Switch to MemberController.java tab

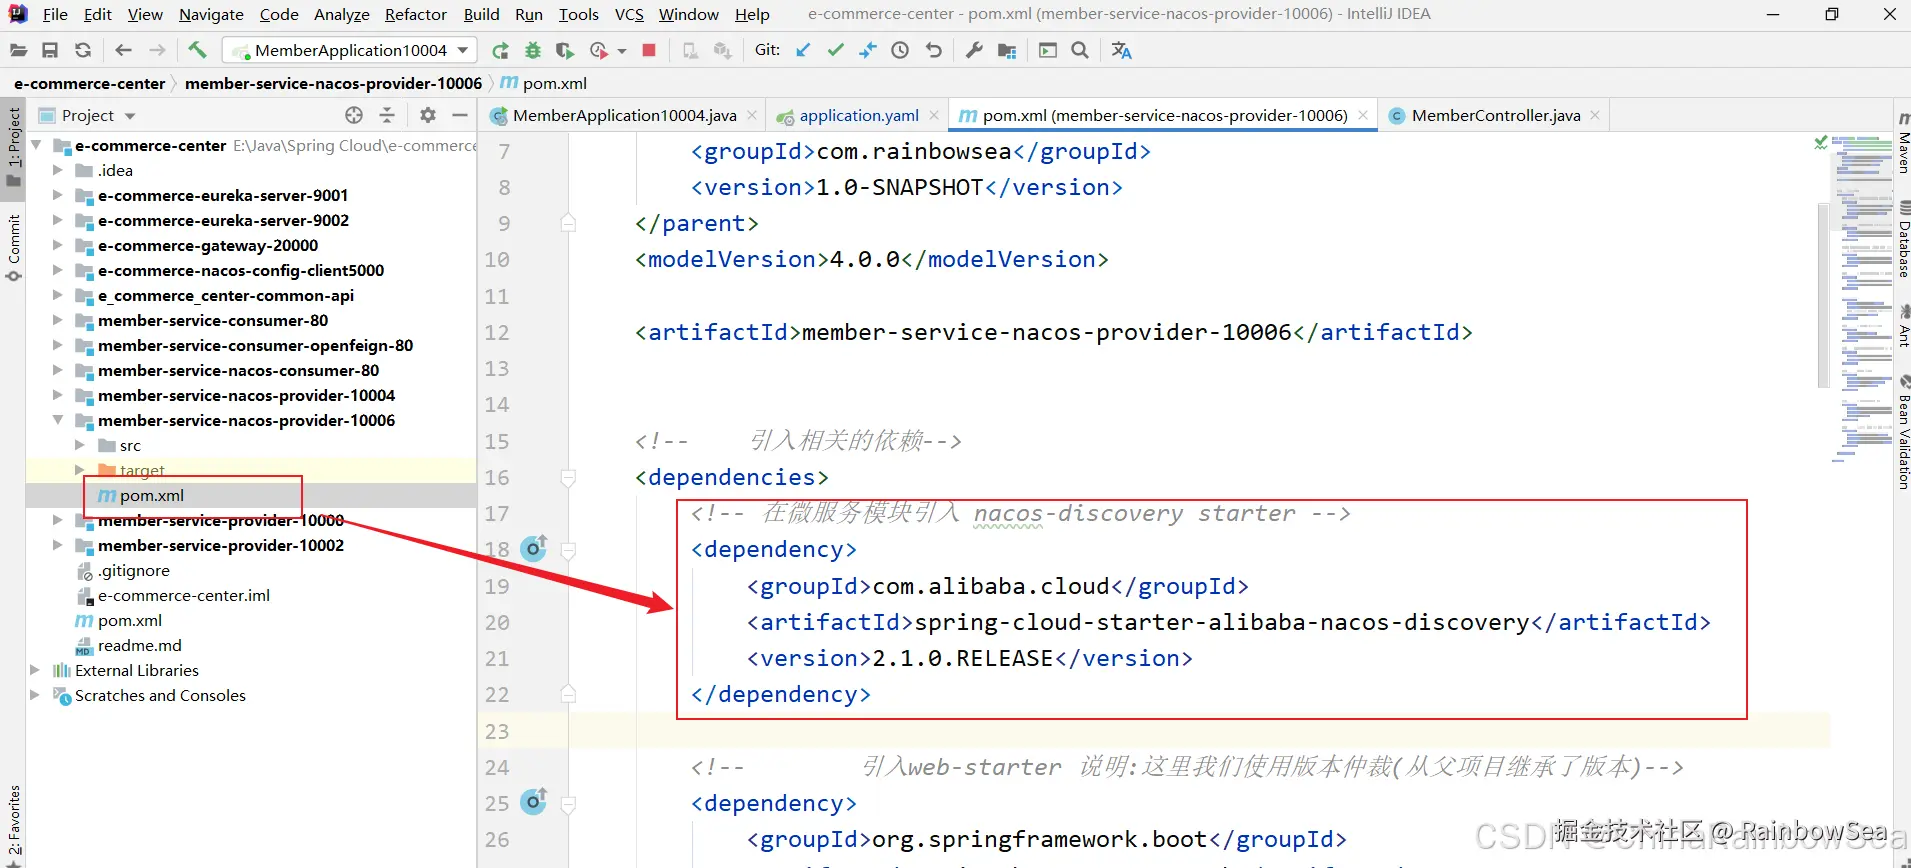(x=1495, y=115)
